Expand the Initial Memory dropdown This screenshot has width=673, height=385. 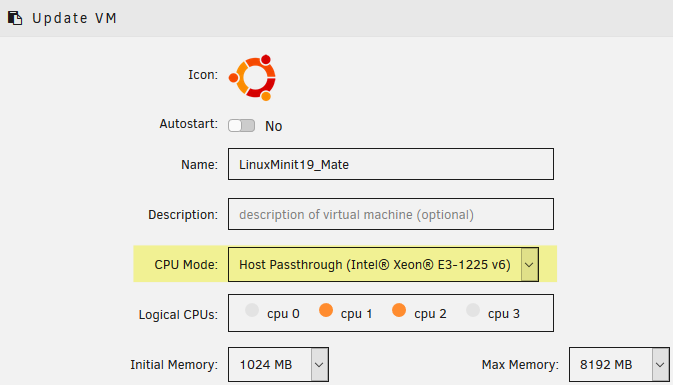click(x=319, y=364)
